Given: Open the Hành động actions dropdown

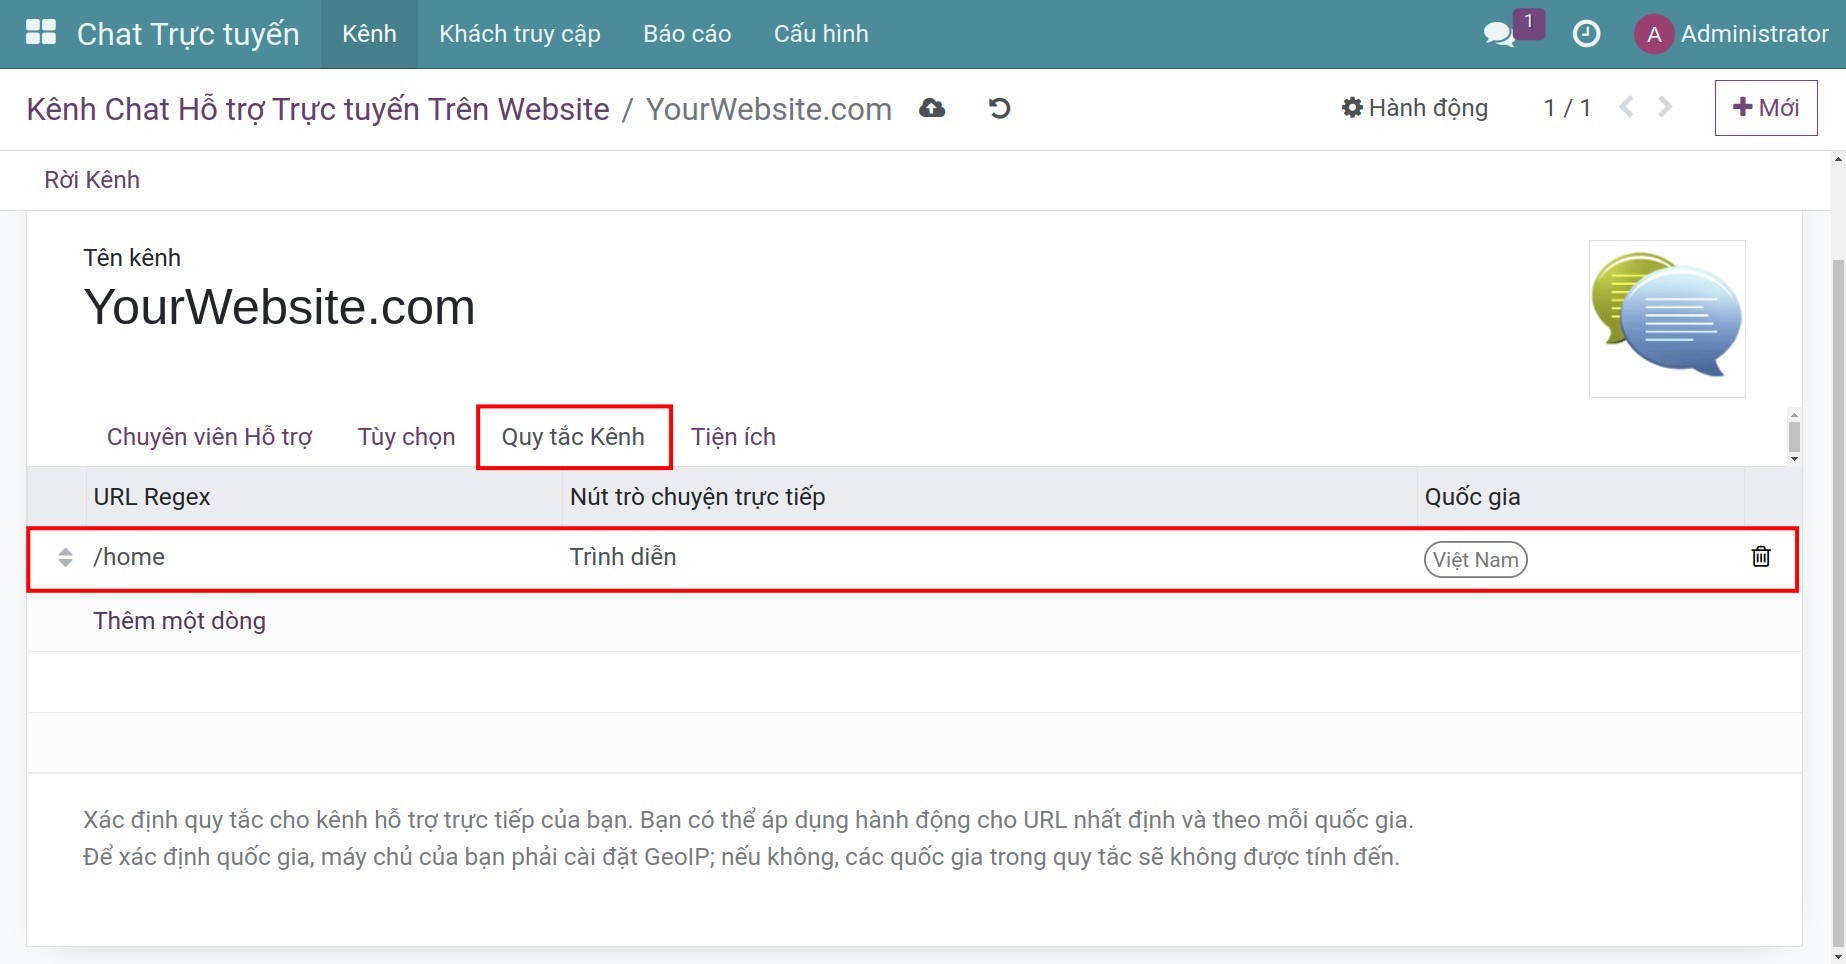Looking at the screenshot, I should (1415, 108).
